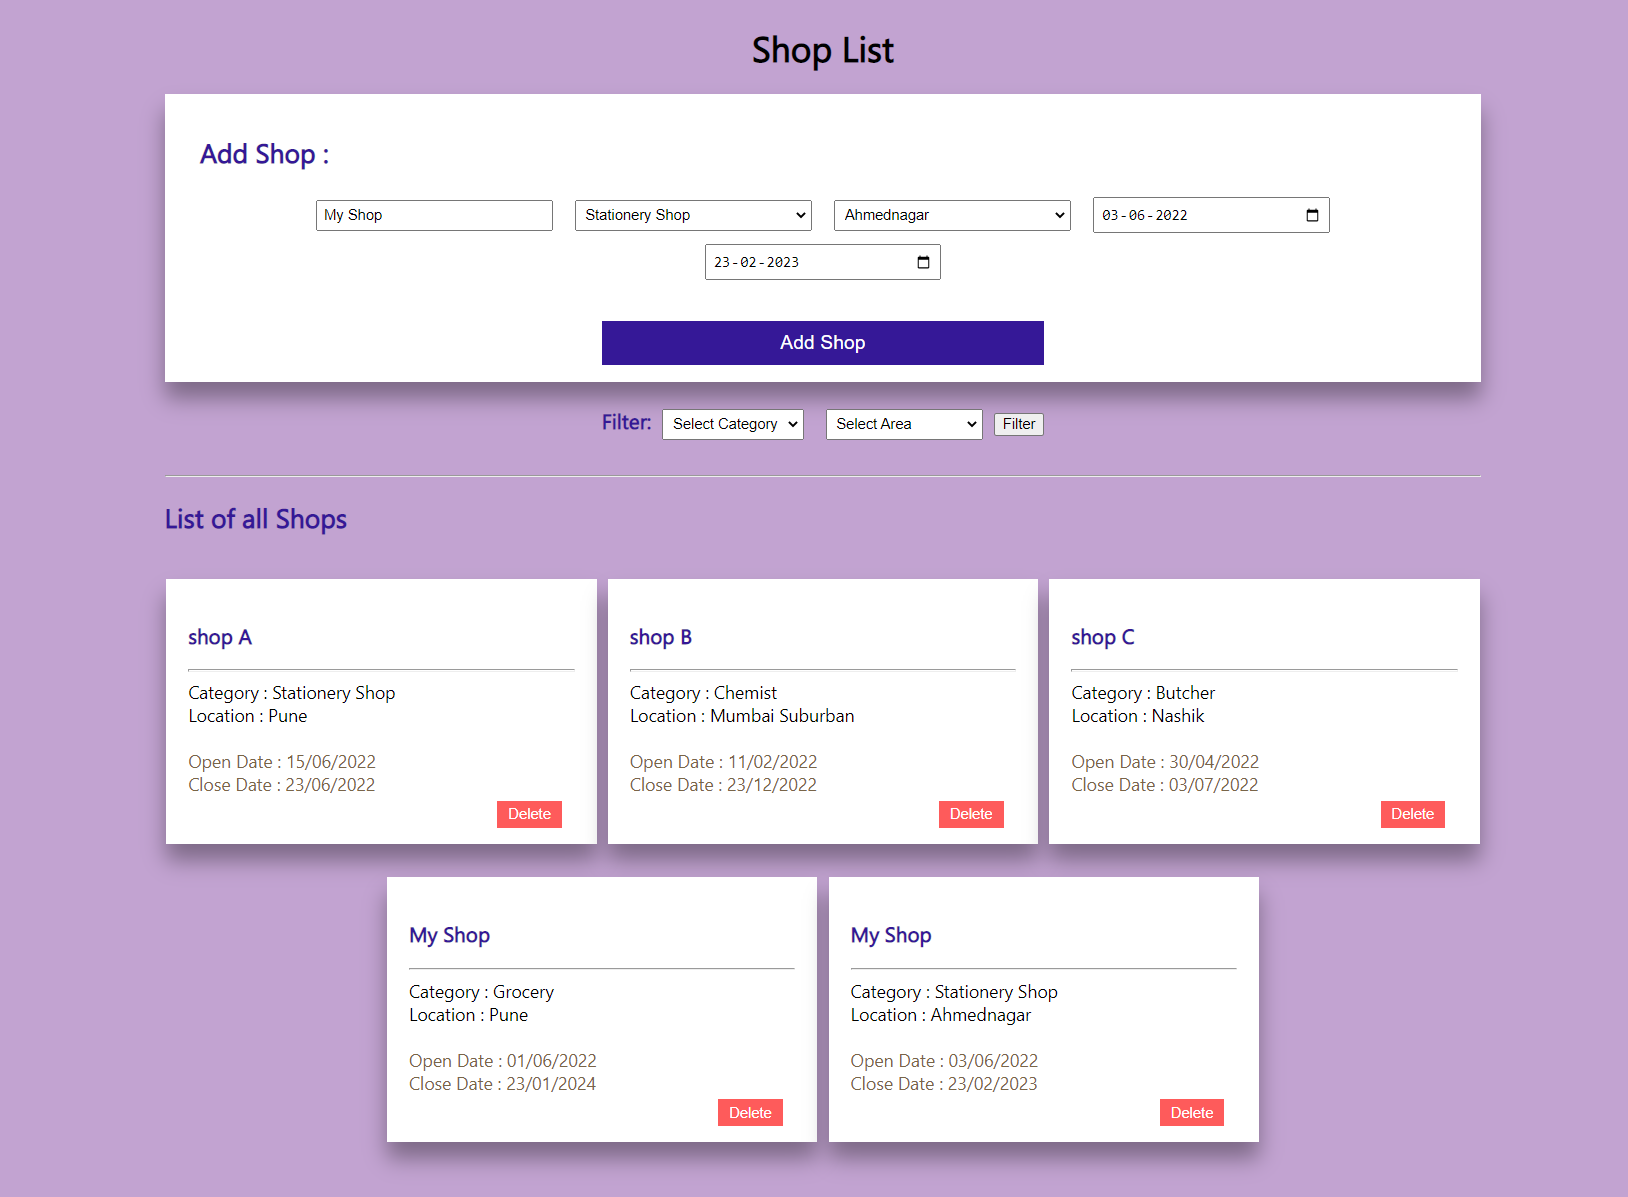Expand the Select Area filter dropdown
Image resolution: width=1628 pixels, height=1197 pixels.
[904, 424]
